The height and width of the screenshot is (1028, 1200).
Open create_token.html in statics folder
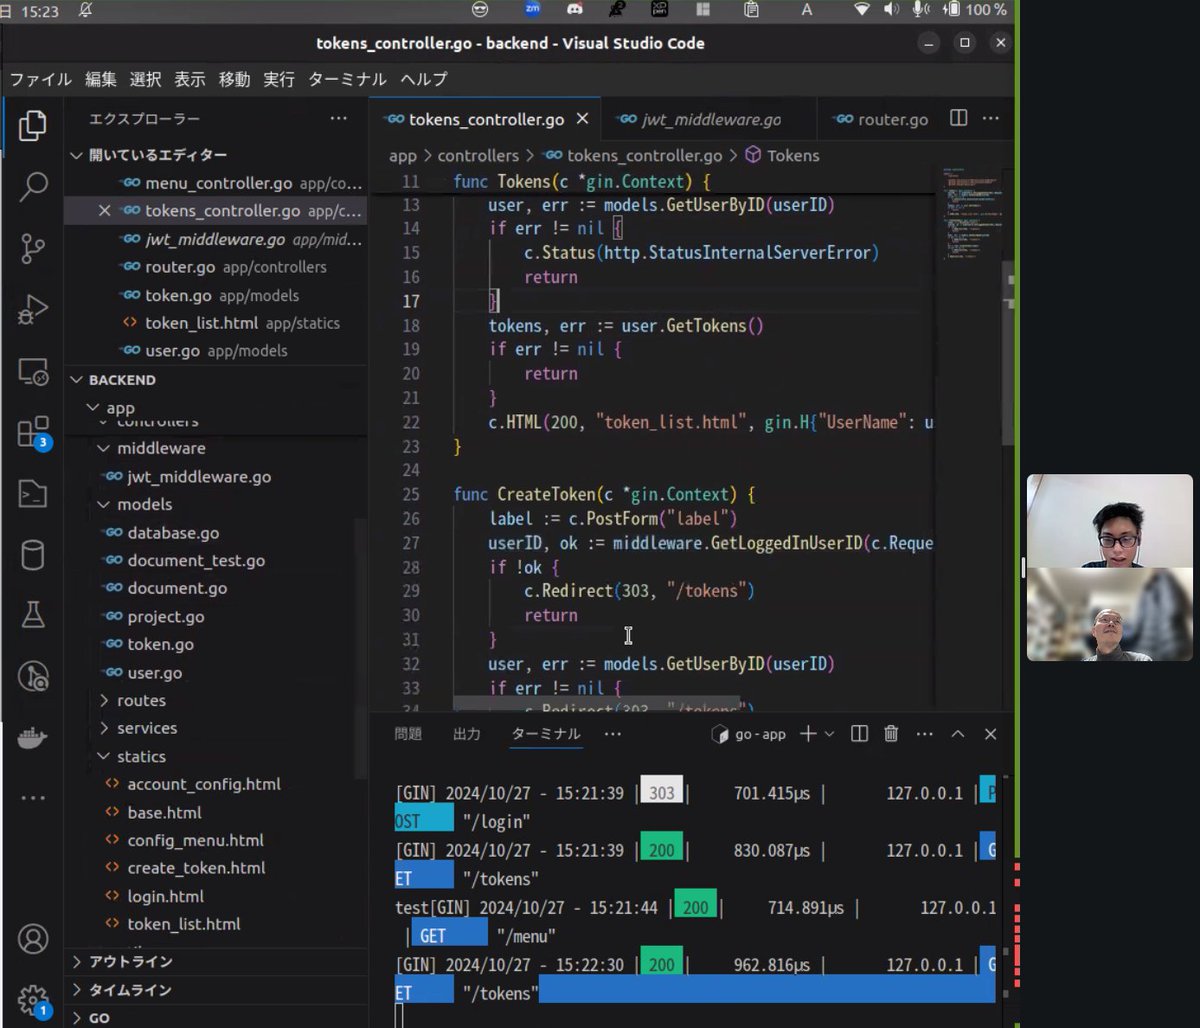[196, 868]
